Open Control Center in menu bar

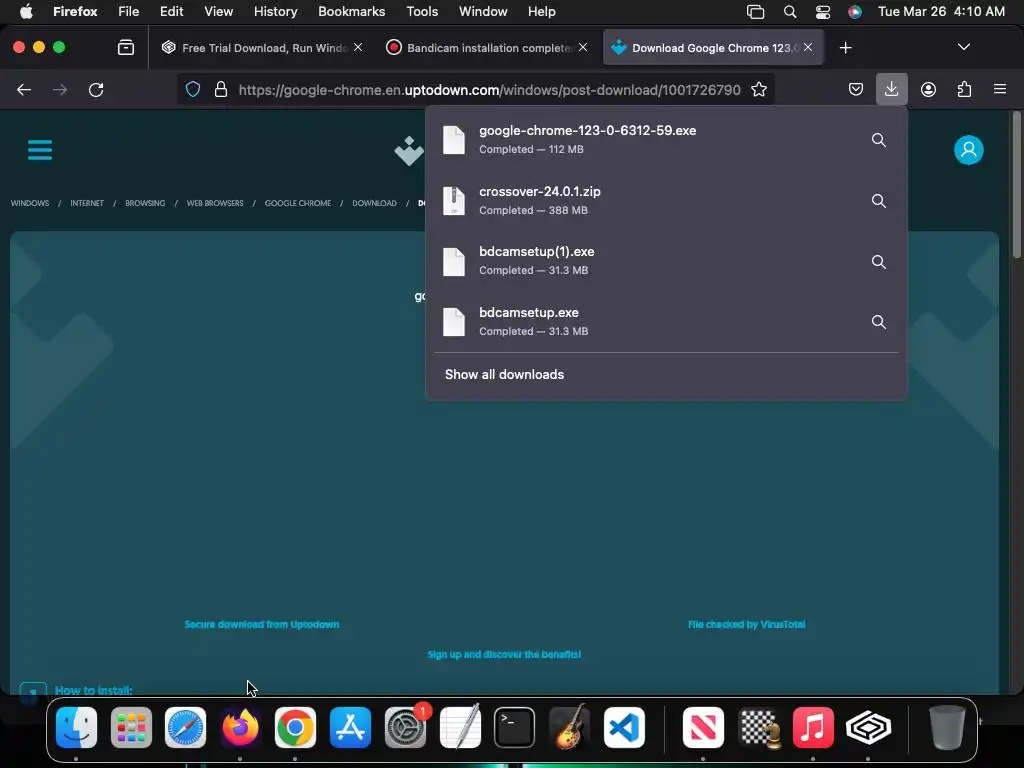[x=822, y=12]
